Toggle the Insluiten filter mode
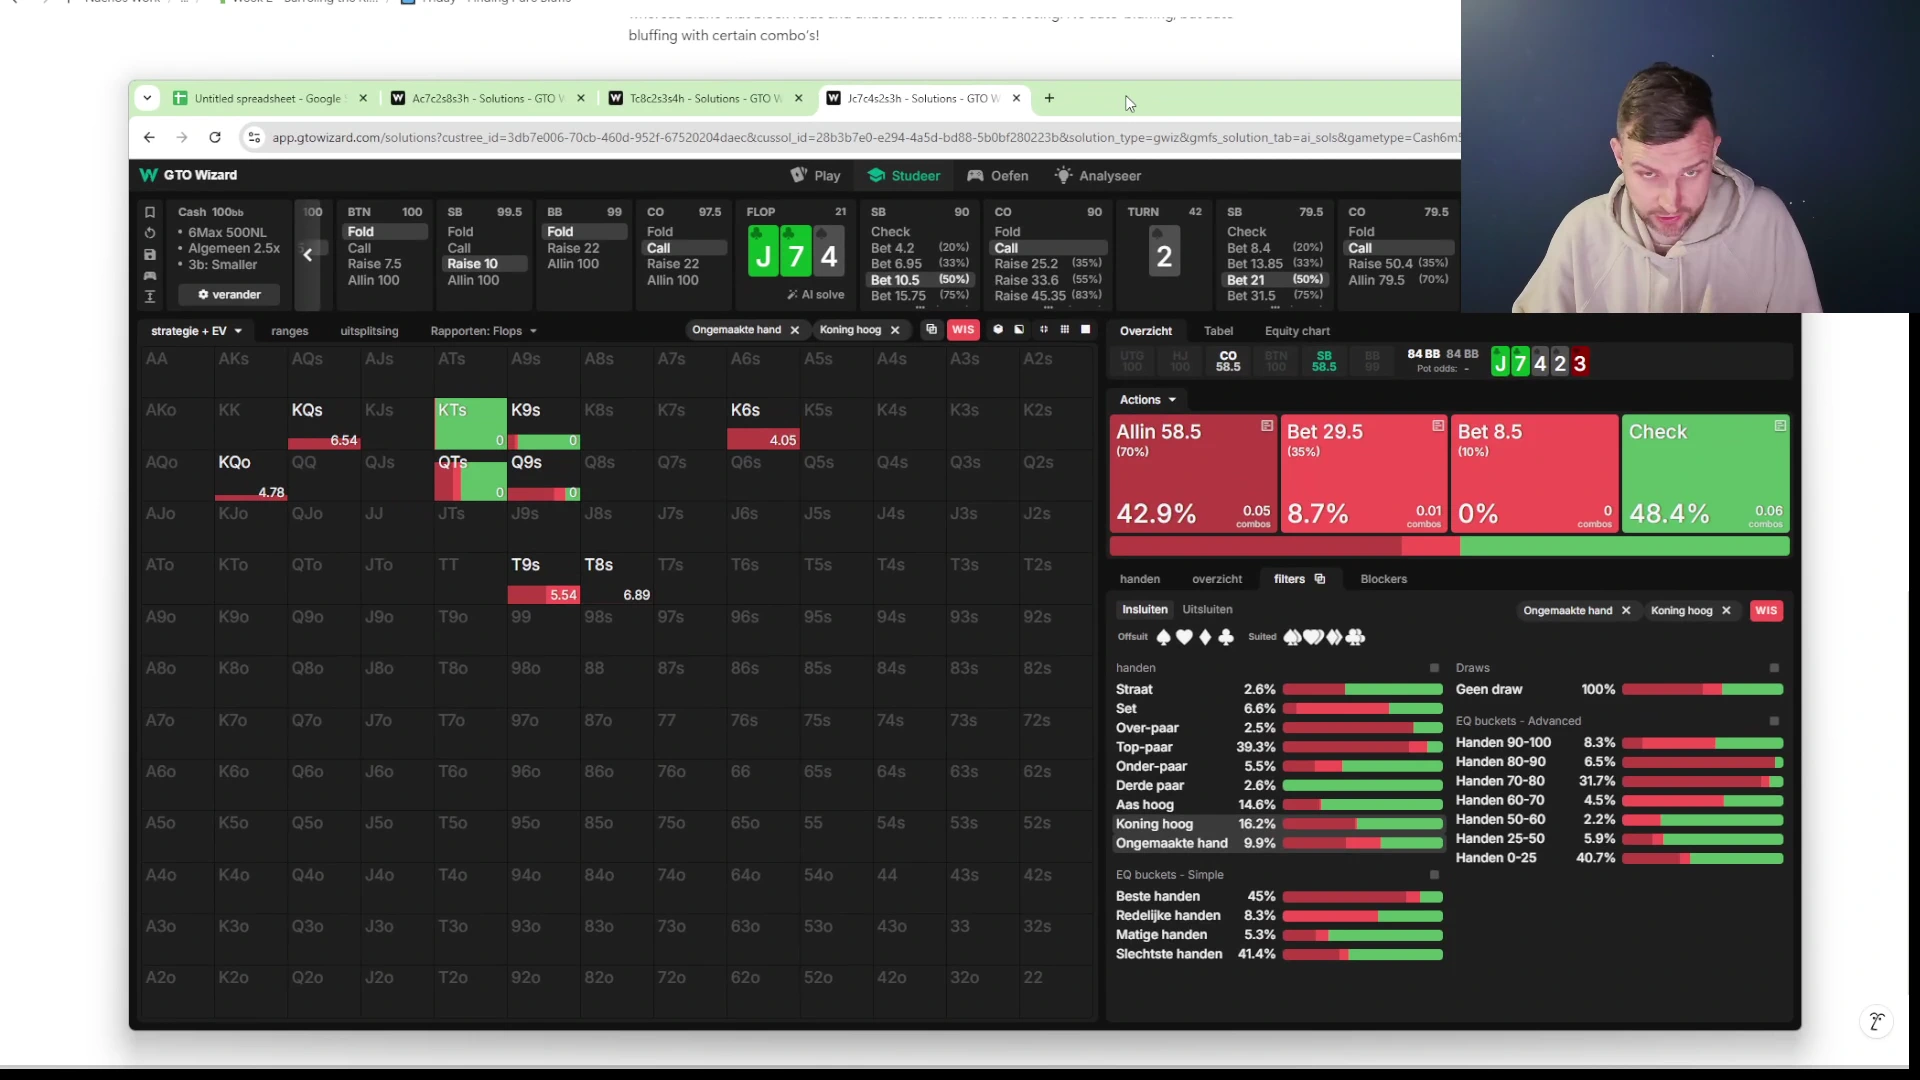This screenshot has width=1920, height=1080. [1144, 609]
